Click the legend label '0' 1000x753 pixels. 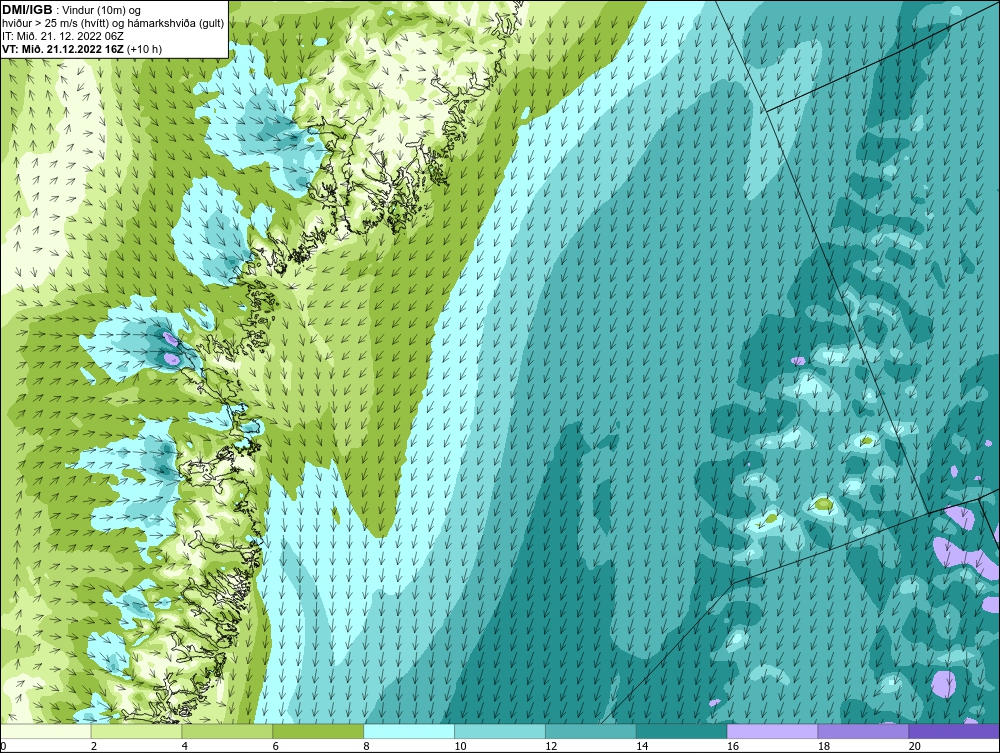[3, 746]
